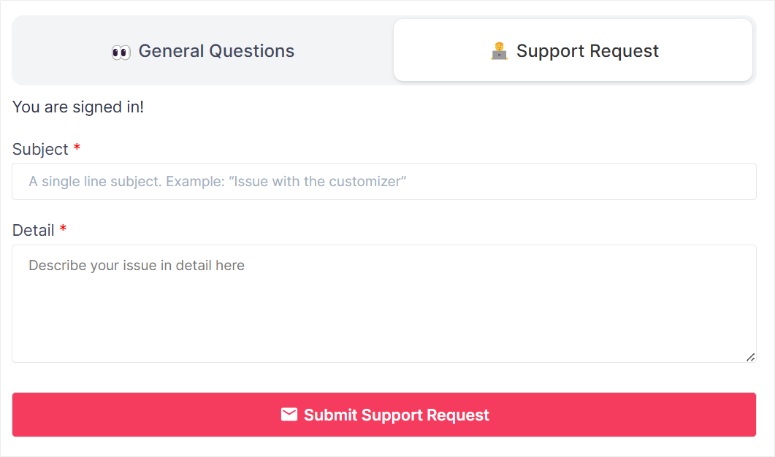Click the "You are signed in!" message
The image size is (775, 457).
pos(78,107)
